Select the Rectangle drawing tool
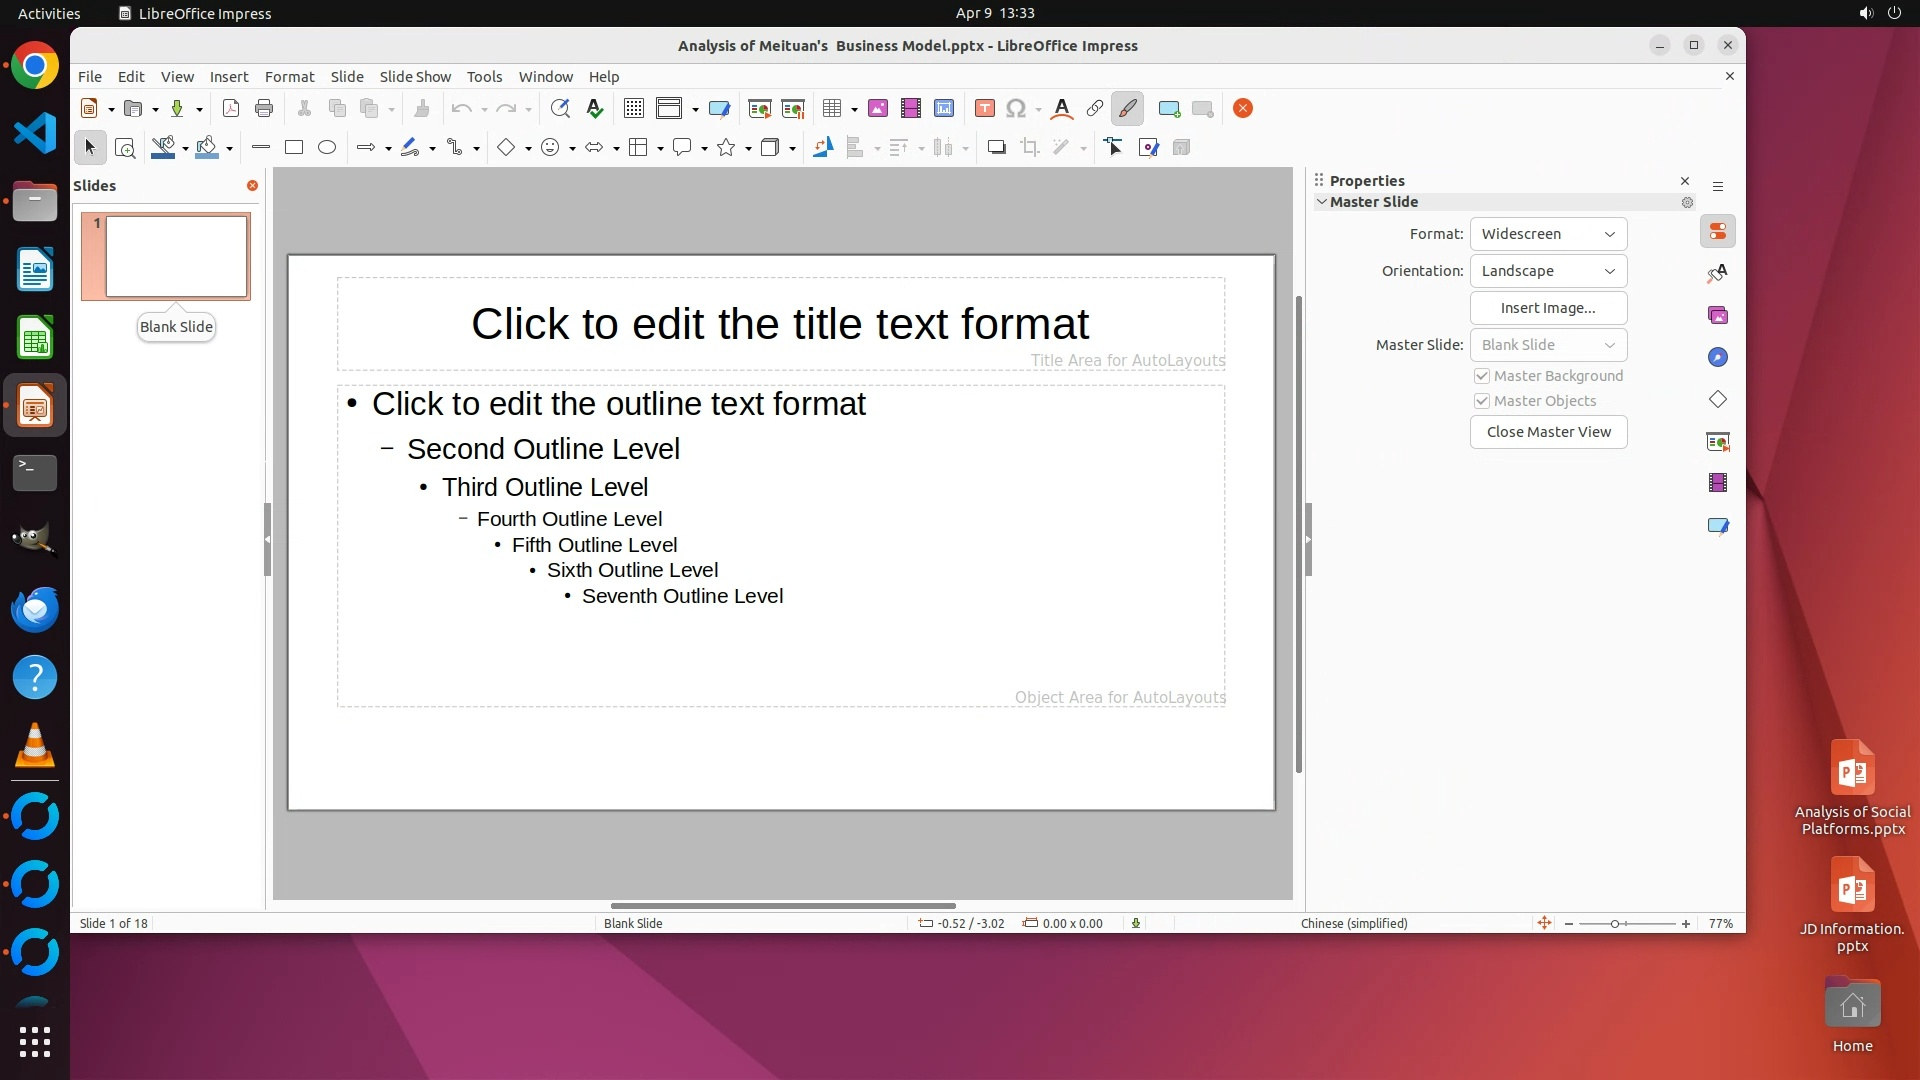The height and width of the screenshot is (1080, 1920). tap(294, 148)
